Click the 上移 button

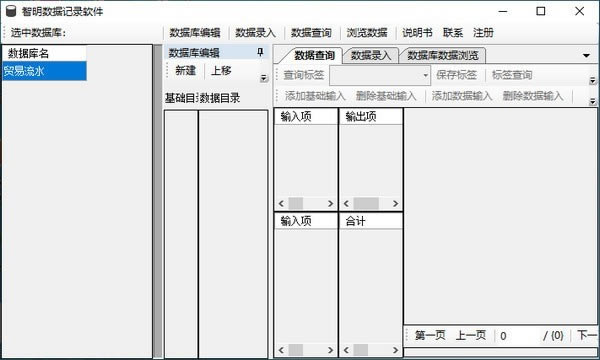(221, 71)
